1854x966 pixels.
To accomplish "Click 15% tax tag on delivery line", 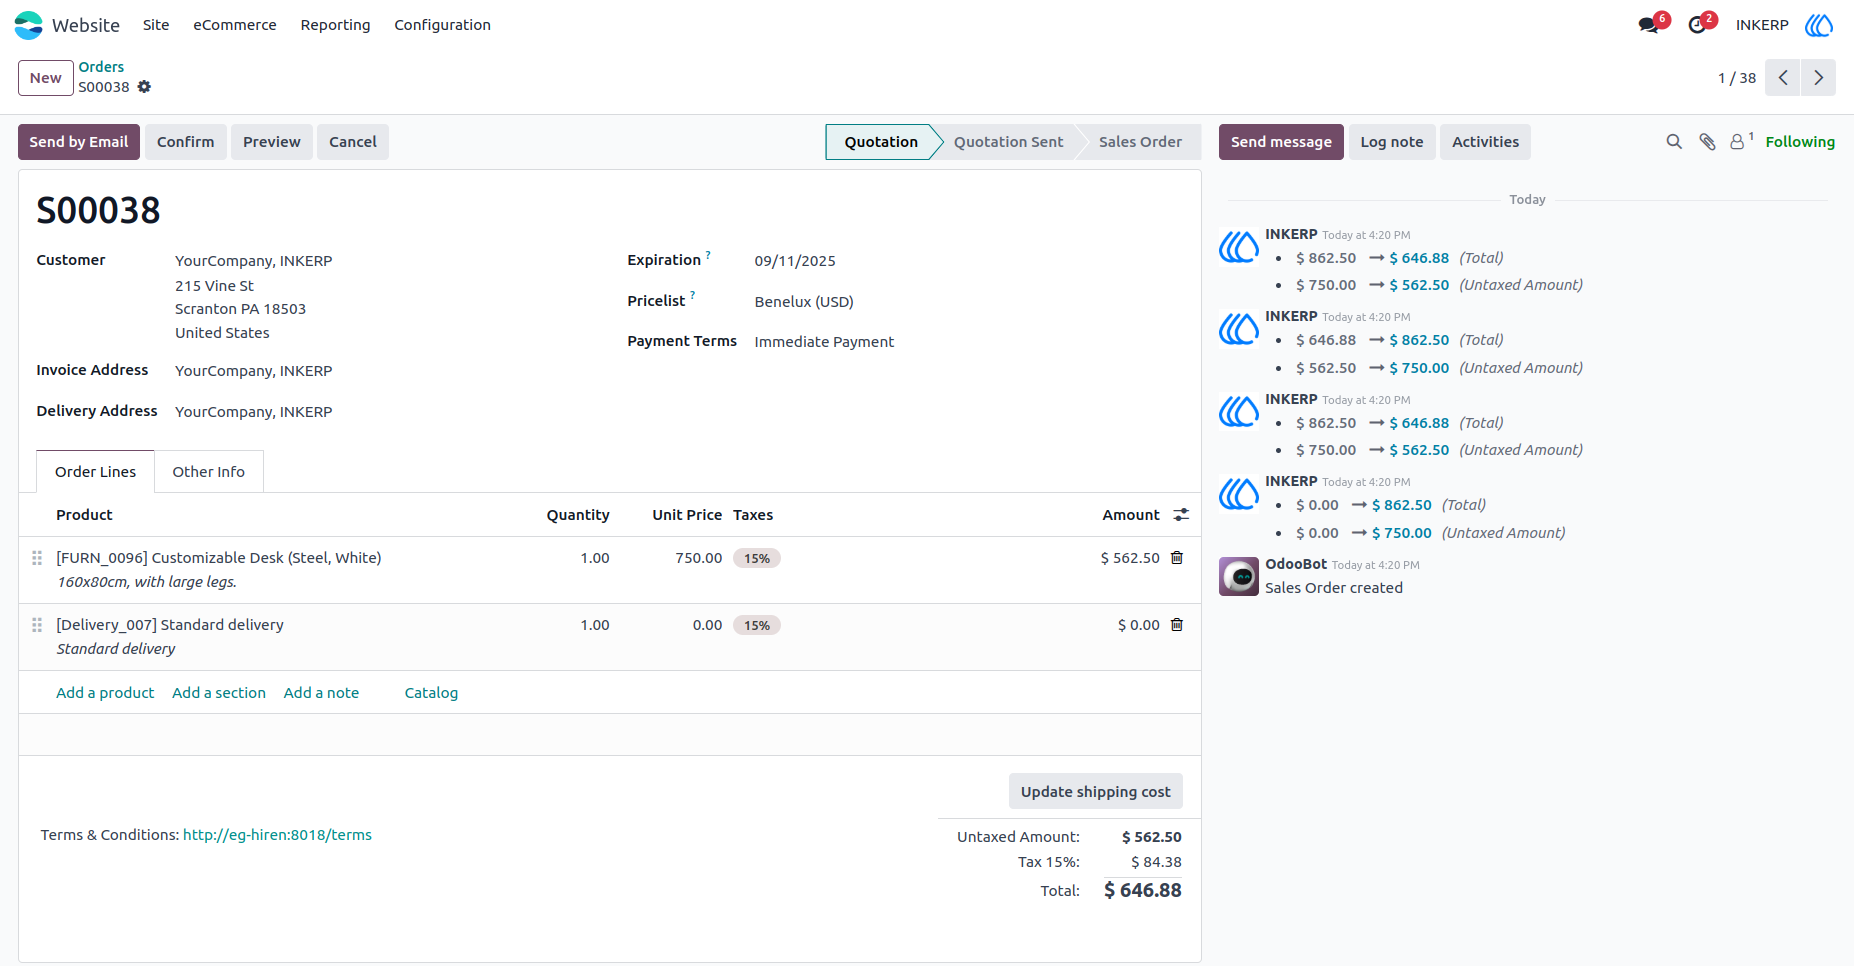I will (x=757, y=625).
